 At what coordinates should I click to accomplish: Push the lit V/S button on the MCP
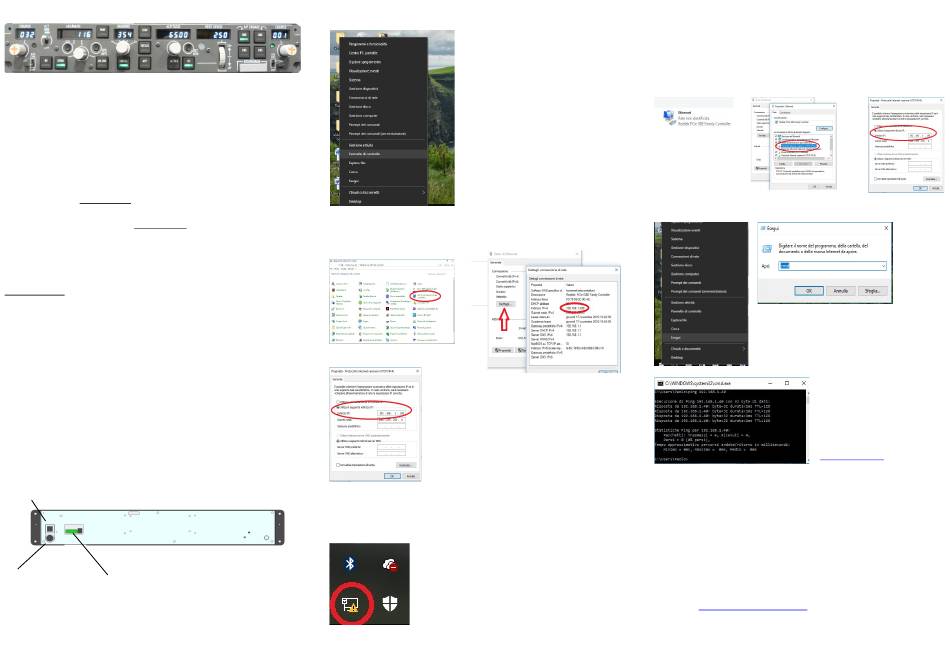tap(188, 62)
